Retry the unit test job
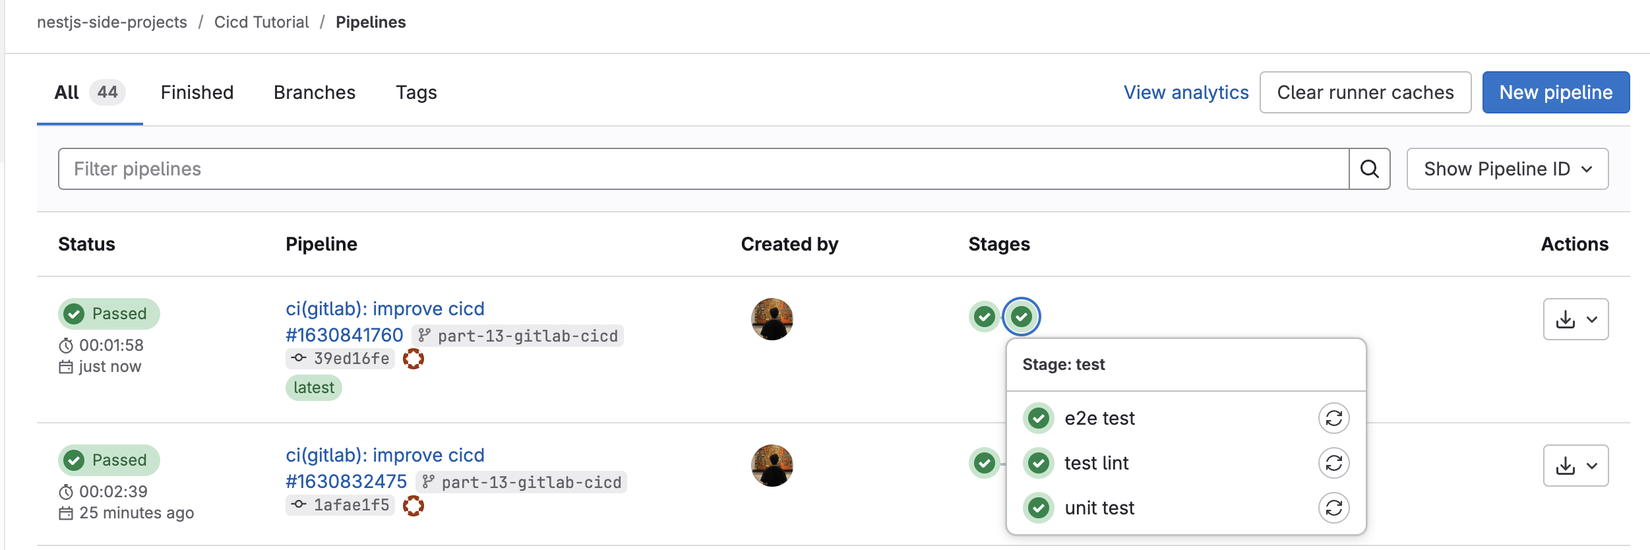This screenshot has width=1650, height=550. pos(1333,508)
